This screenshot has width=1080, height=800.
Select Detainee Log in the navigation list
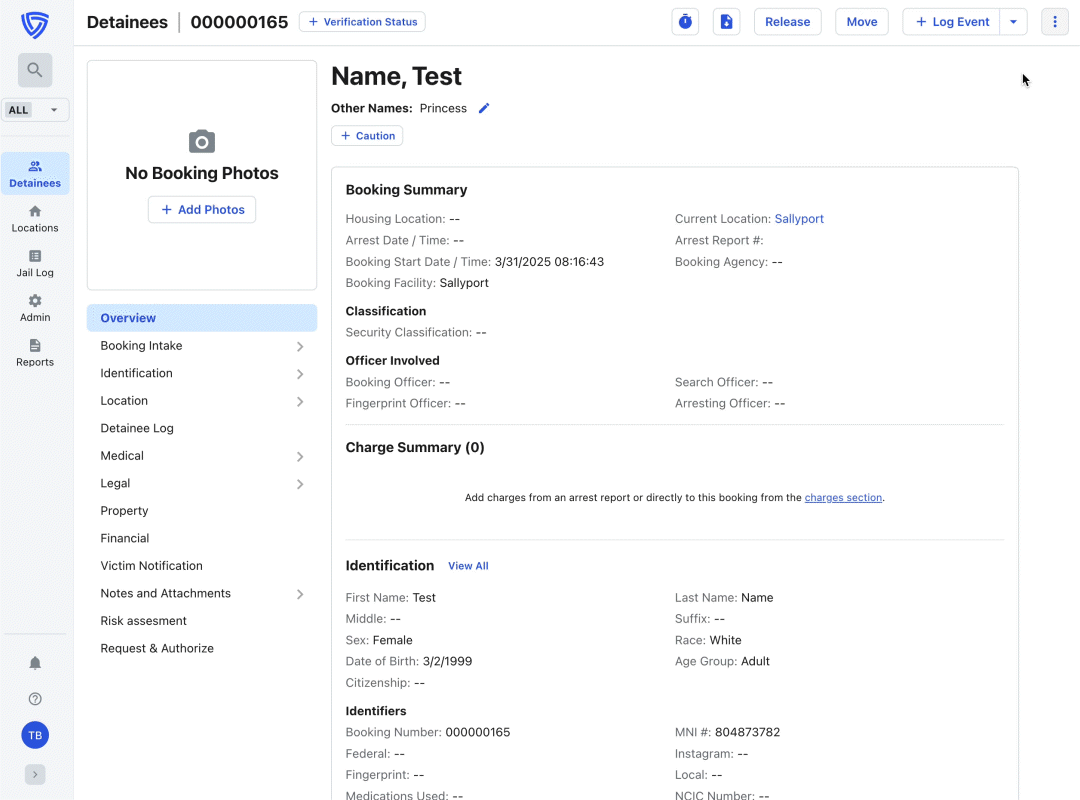tap(137, 428)
